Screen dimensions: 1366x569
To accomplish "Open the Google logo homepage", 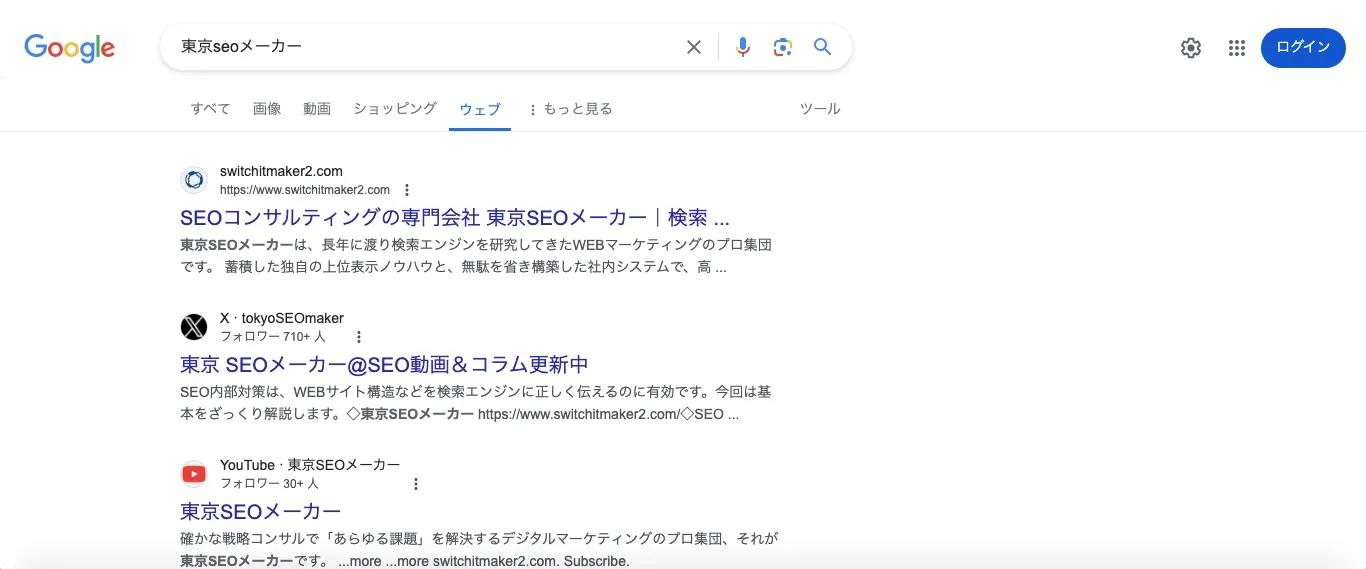I will click(69, 47).
